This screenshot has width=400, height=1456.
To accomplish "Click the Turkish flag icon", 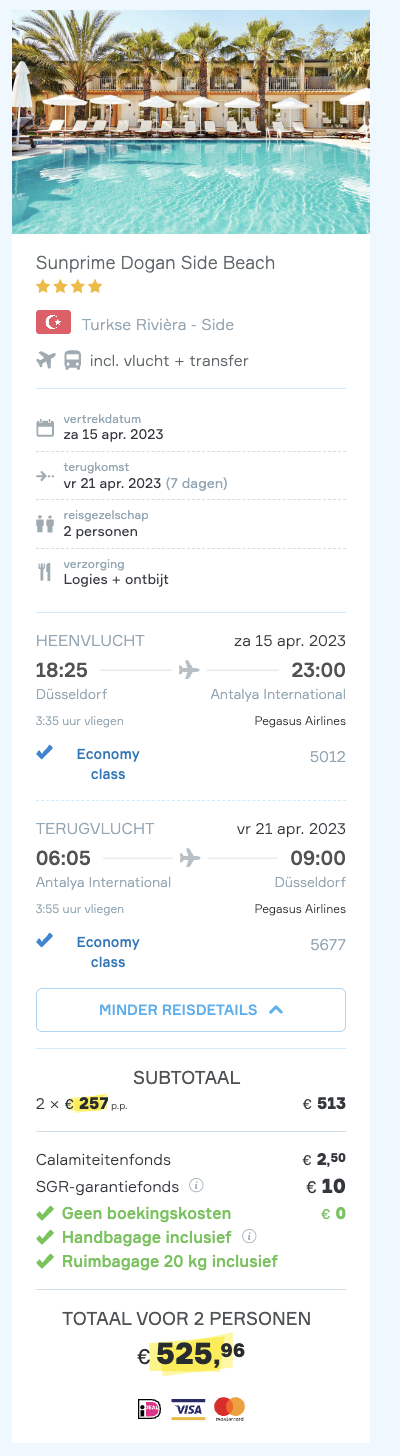I will (x=53, y=323).
